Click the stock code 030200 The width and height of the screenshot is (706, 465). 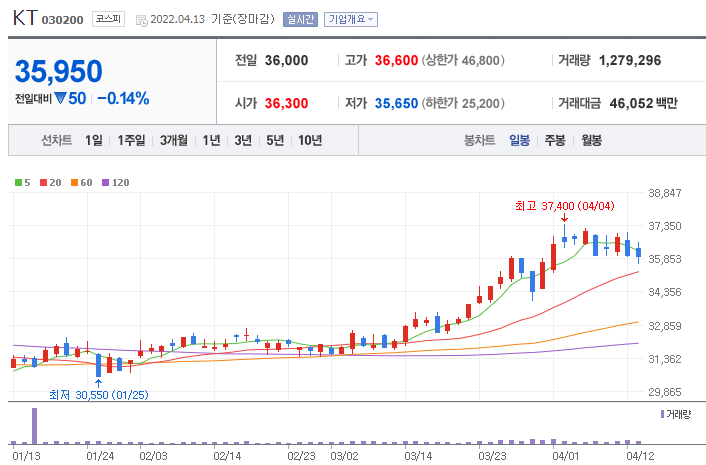coord(63,20)
